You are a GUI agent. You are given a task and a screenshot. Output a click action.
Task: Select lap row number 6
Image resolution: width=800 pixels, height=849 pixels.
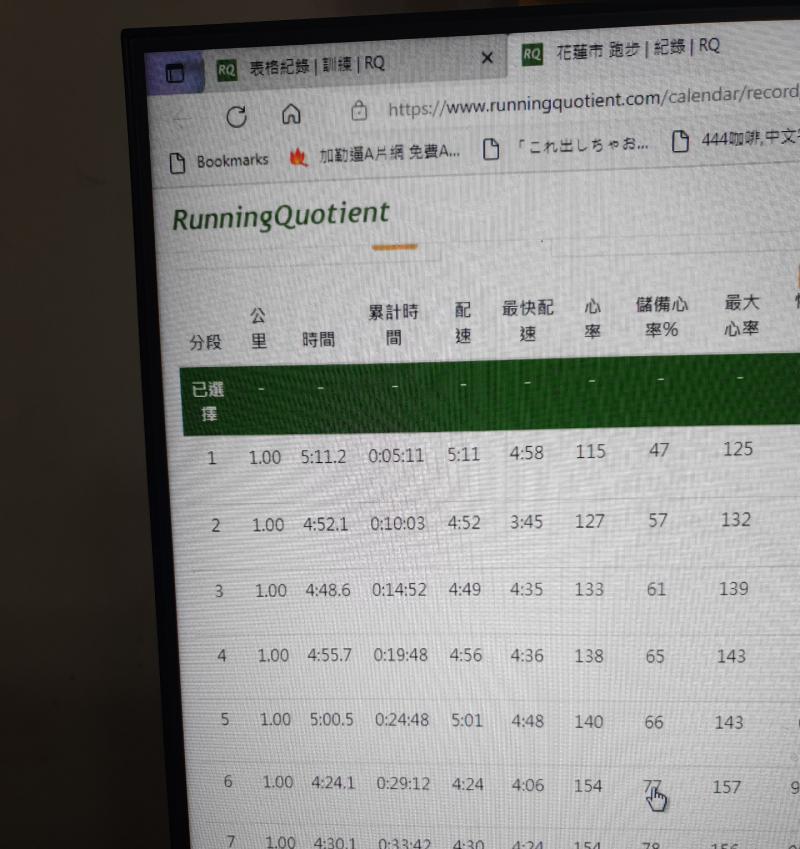tap(228, 781)
